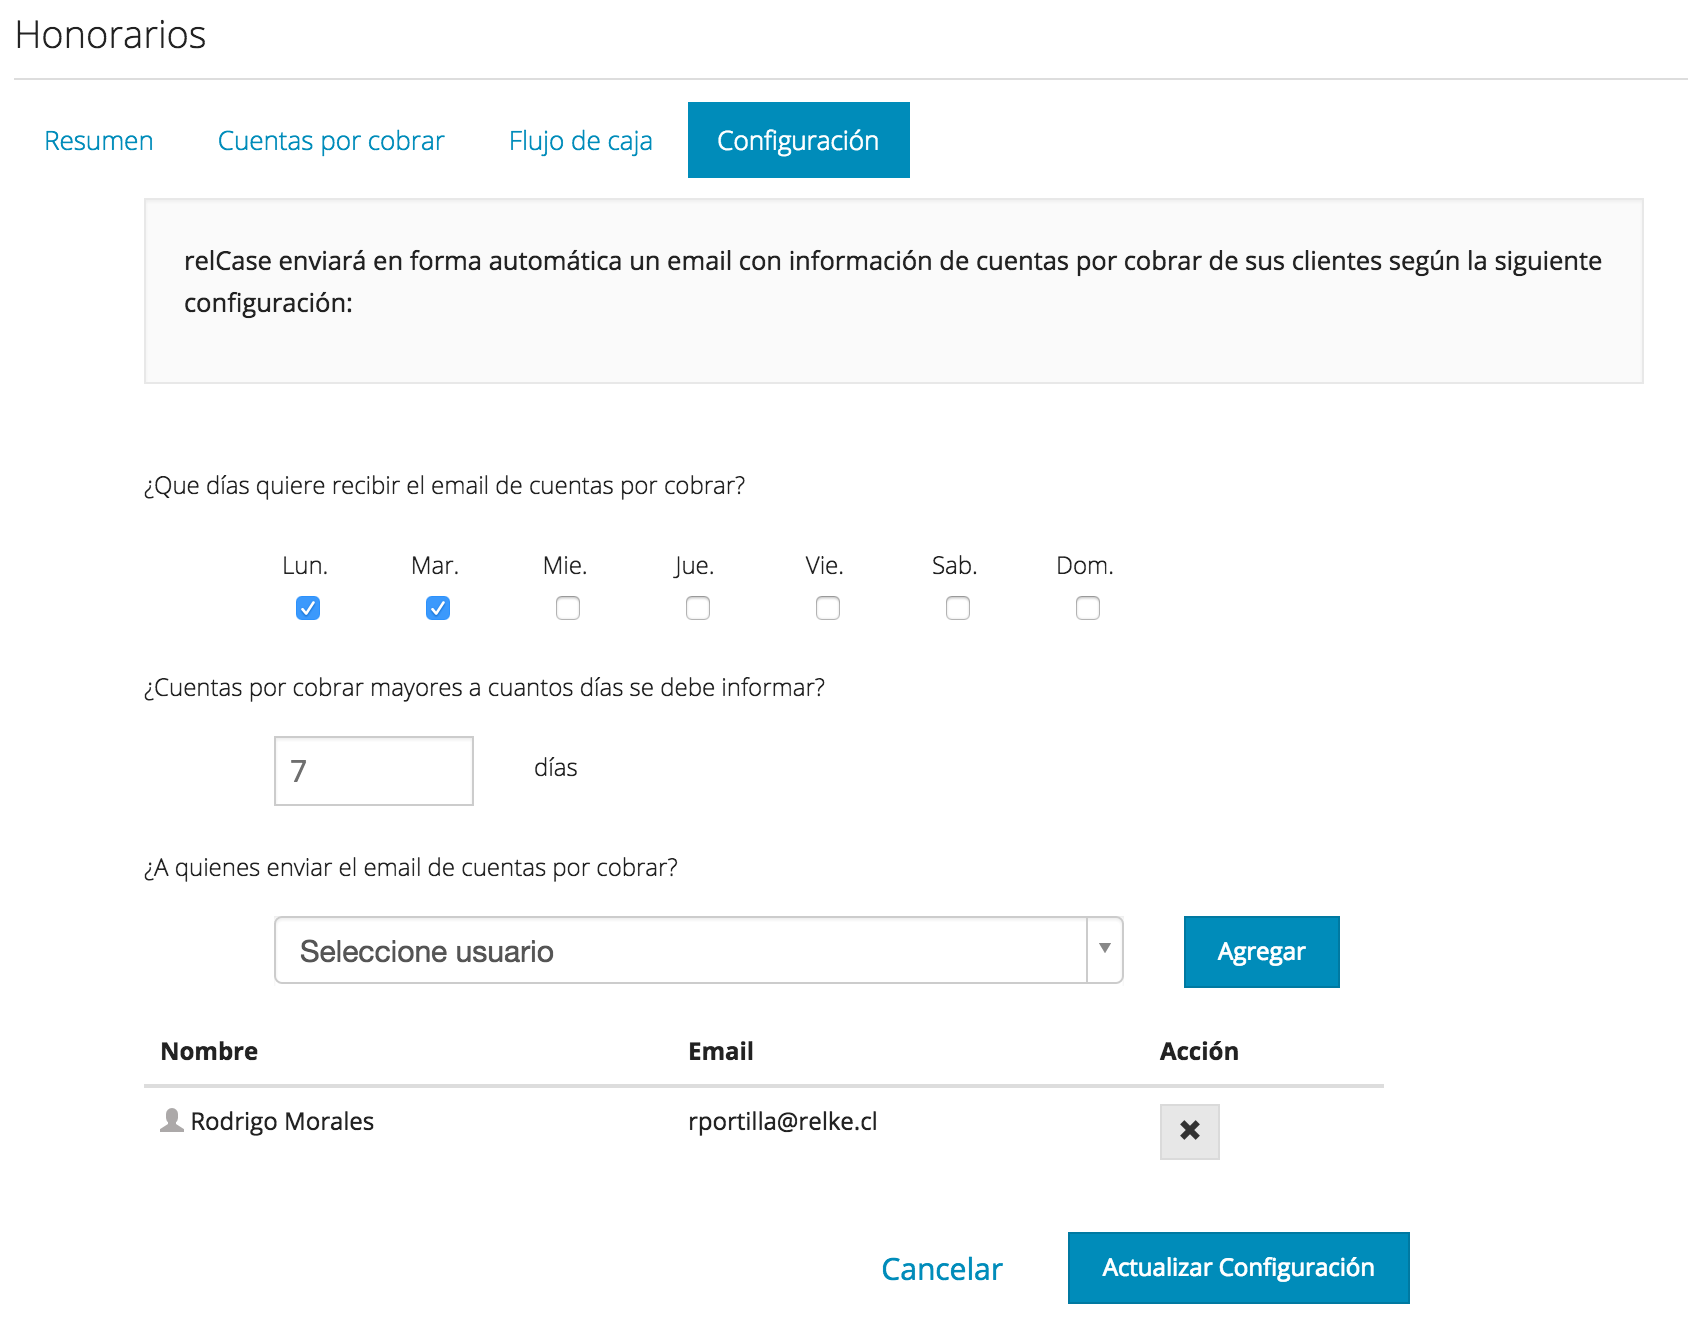The height and width of the screenshot is (1334, 1688).
Task: Tick the Dom. checkbox
Action: click(x=1088, y=608)
